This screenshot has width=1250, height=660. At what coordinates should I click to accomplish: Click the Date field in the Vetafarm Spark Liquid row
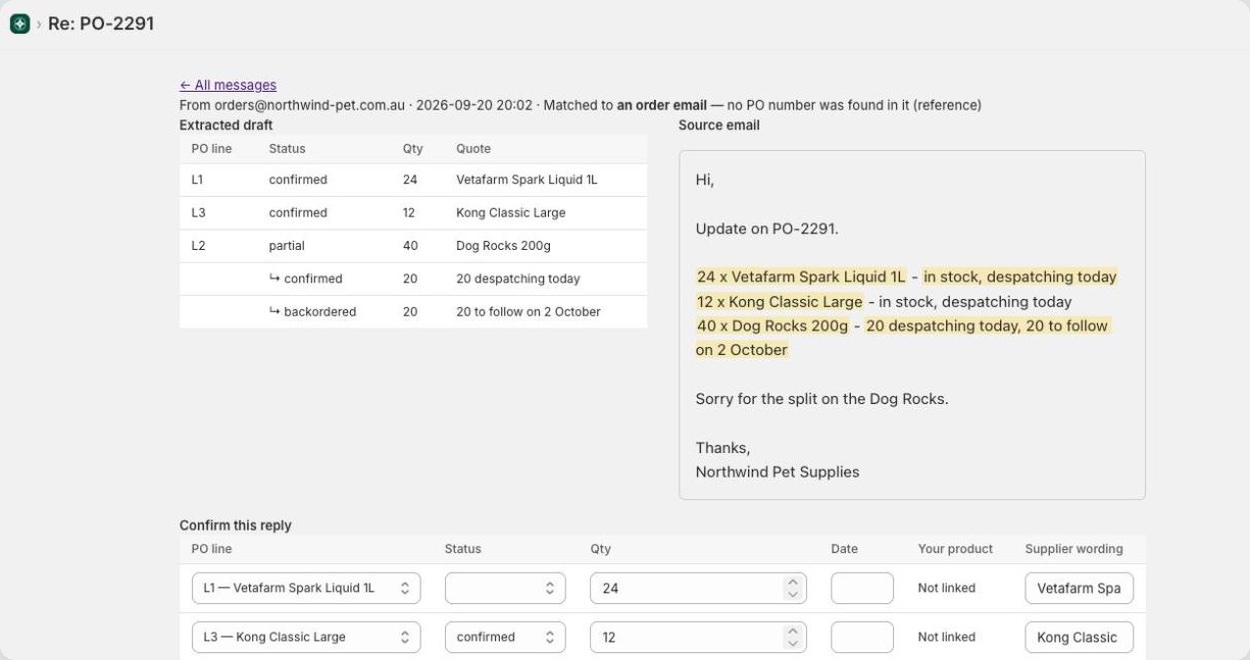click(862, 588)
